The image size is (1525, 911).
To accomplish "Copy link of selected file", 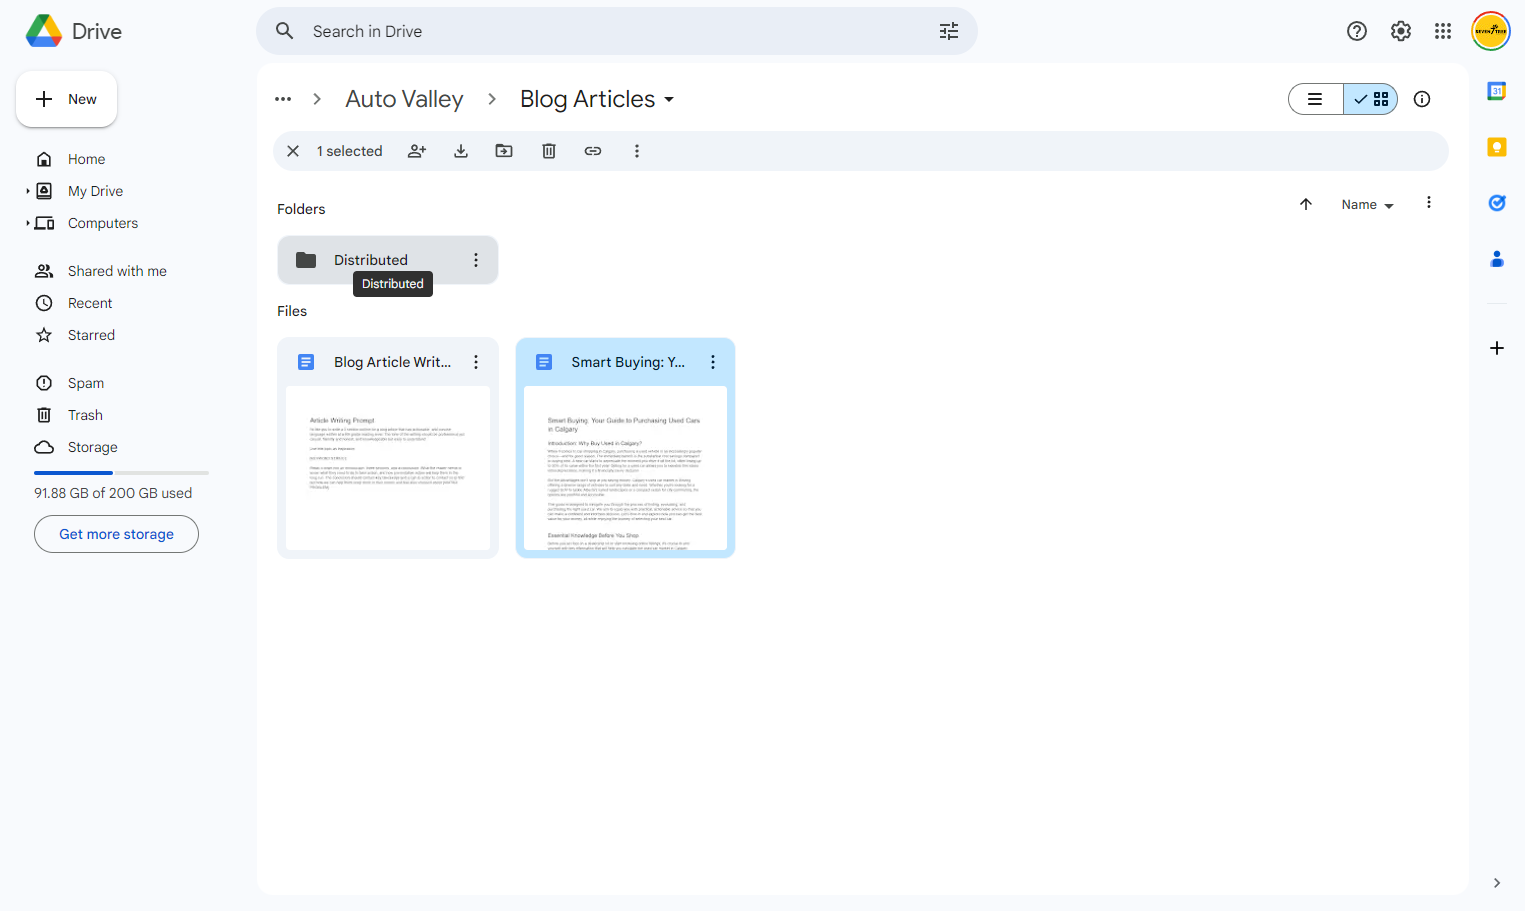I will 593,151.
